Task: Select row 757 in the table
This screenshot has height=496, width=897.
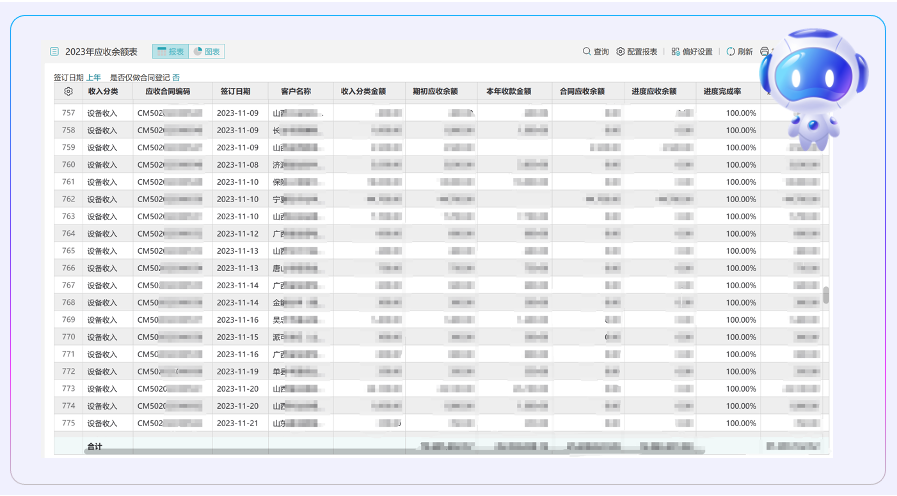Action: pos(68,113)
